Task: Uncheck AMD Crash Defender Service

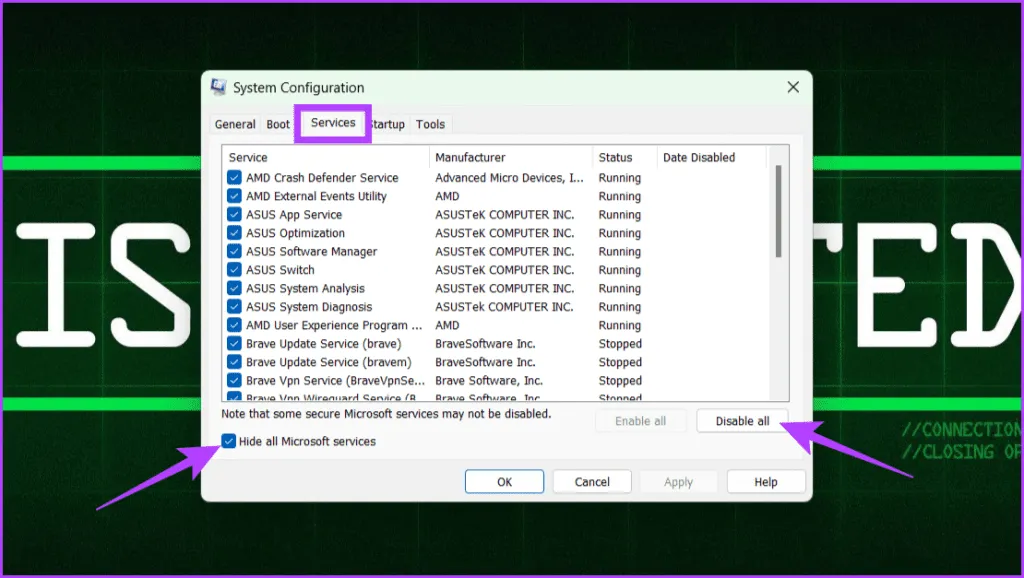Action: [x=234, y=178]
